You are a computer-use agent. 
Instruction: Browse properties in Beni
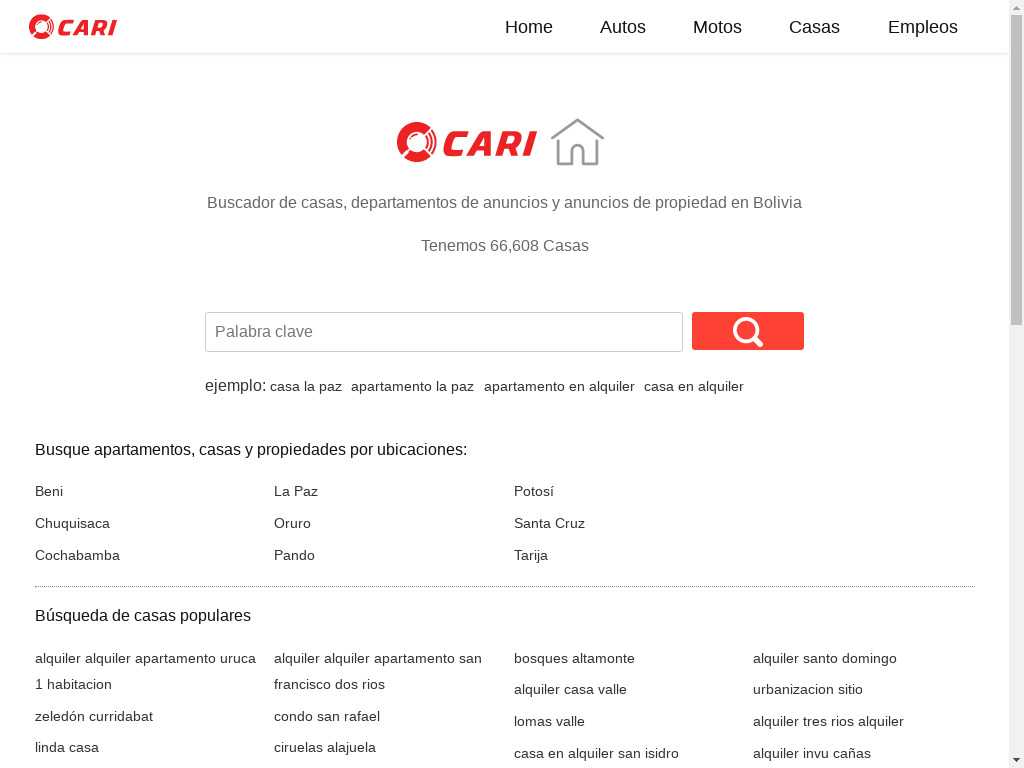click(49, 491)
